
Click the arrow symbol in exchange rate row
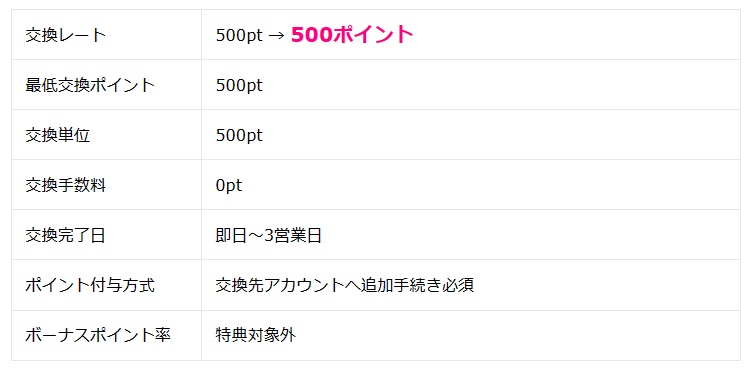[x=277, y=35]
